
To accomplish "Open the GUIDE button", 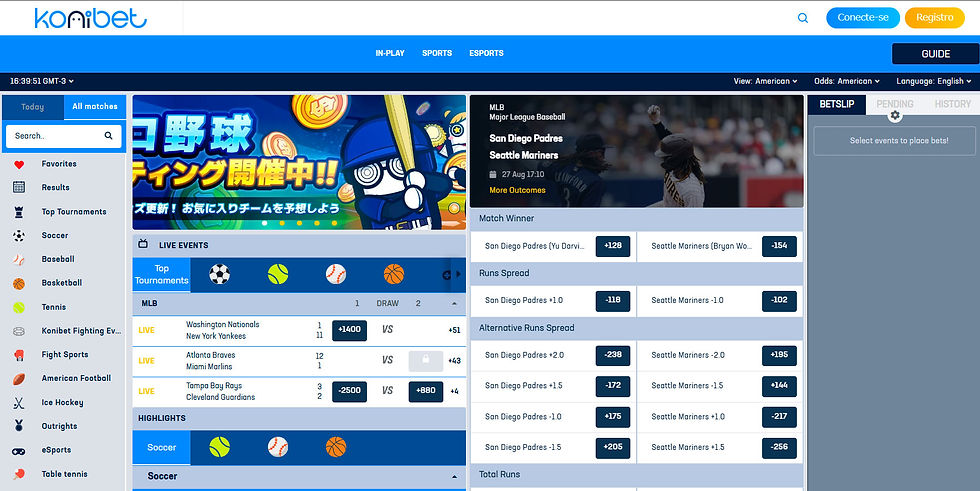I will (x=935, y=54).
